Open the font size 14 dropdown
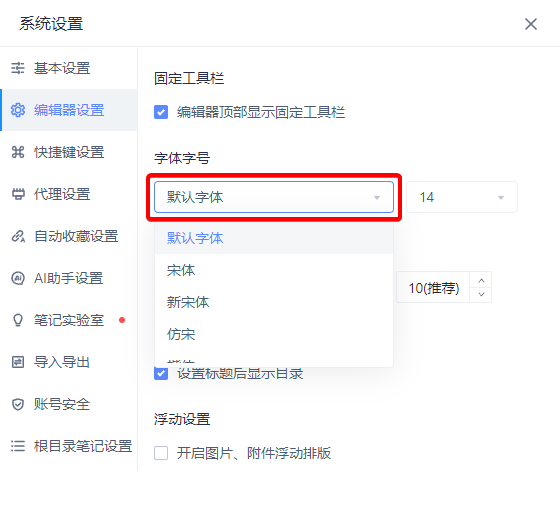560x528 pixels. [462, 197]
